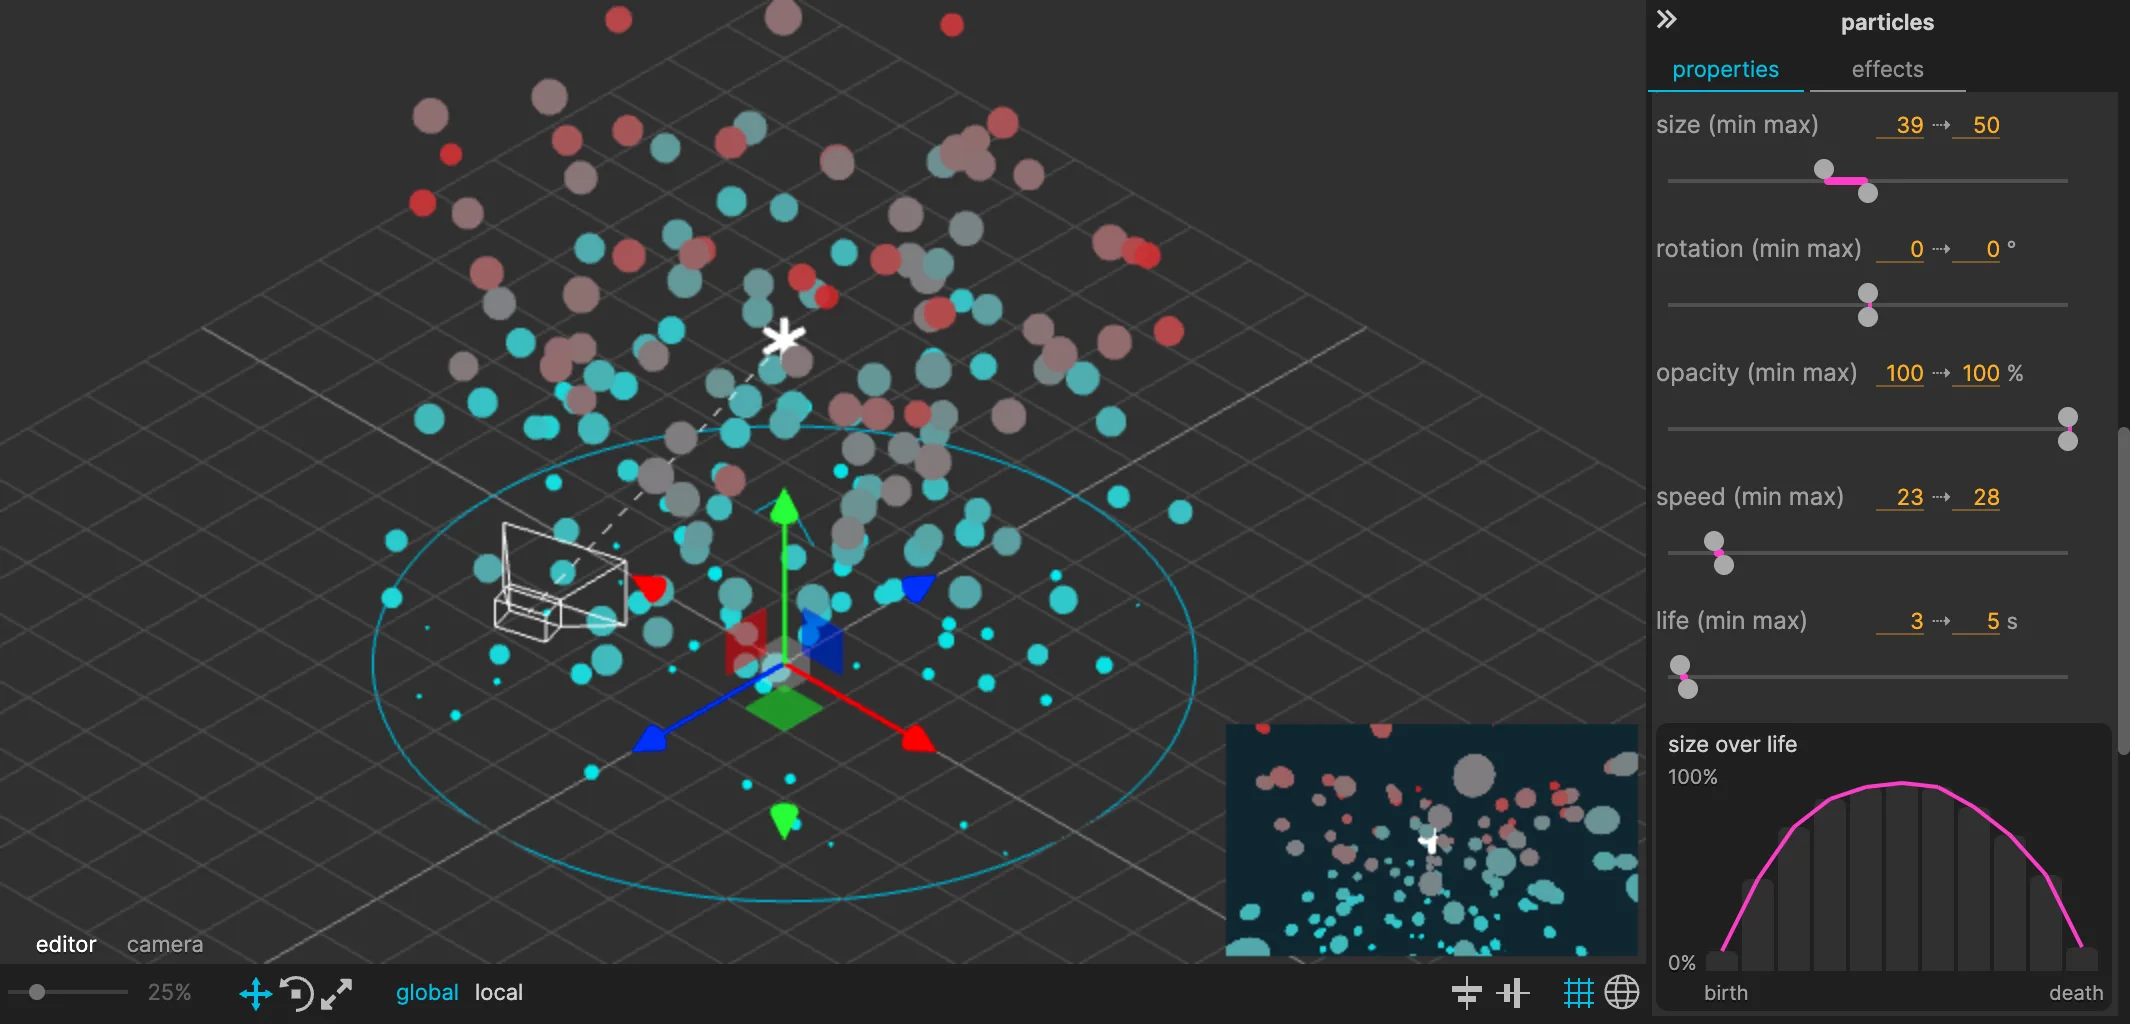
Task: Toggle the grid display icon
Action: (1578, 993)
